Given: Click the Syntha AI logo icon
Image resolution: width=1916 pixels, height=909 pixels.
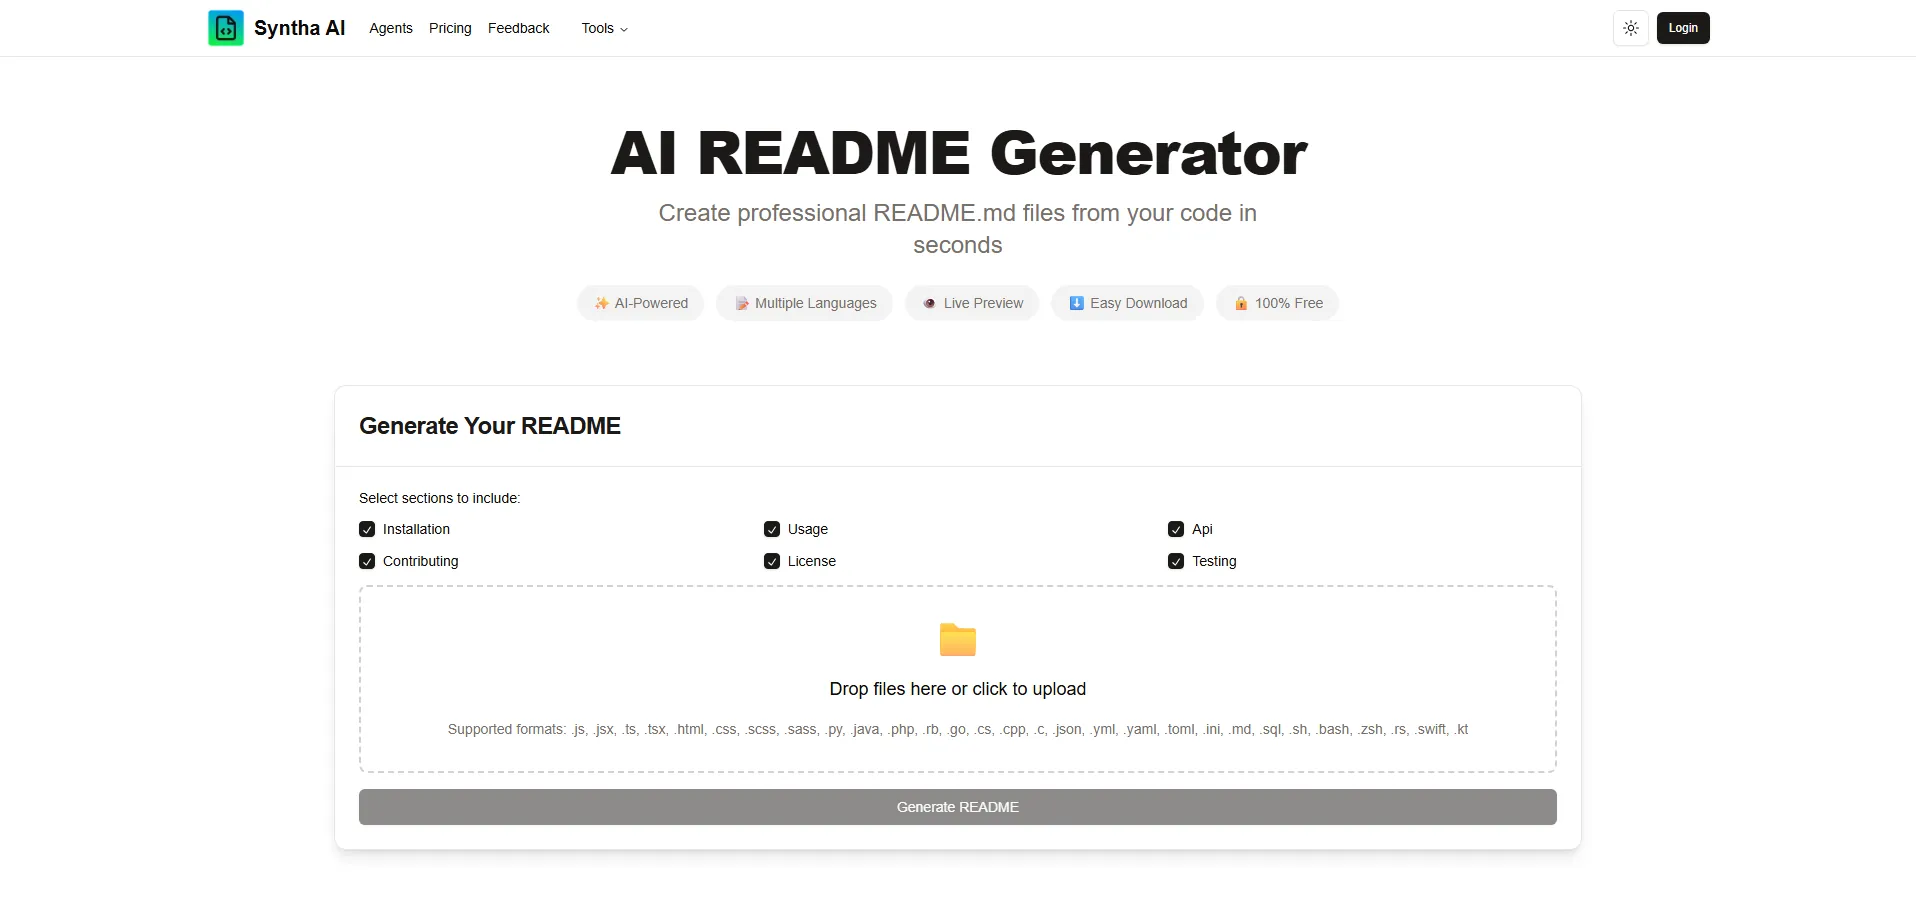Looking at the screenshot, I should click(225, 28).
